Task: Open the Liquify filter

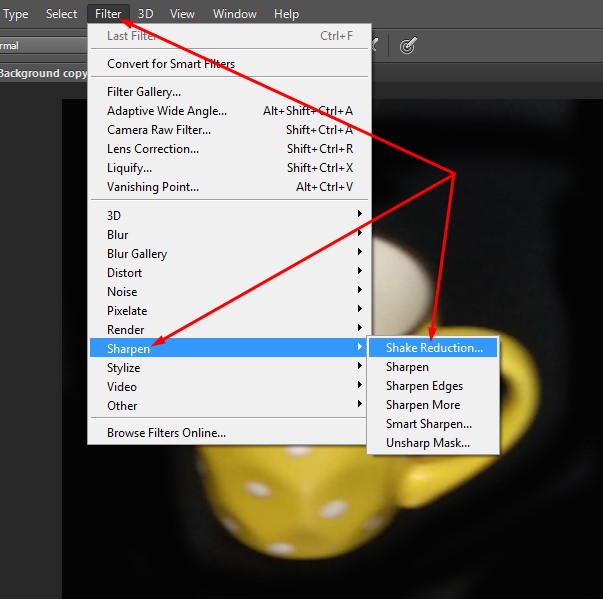Action: pyautogui.click(x=230, y=168)
